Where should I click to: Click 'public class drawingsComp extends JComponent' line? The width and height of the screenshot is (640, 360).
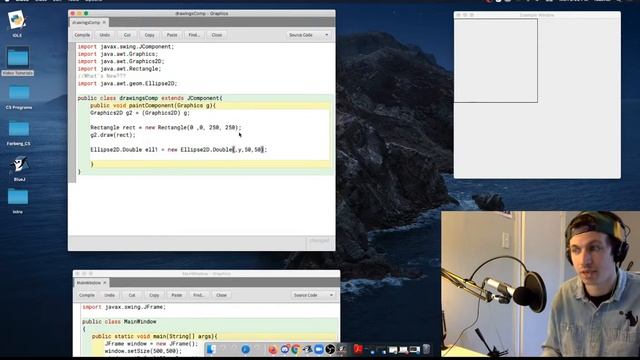[150, 98]
